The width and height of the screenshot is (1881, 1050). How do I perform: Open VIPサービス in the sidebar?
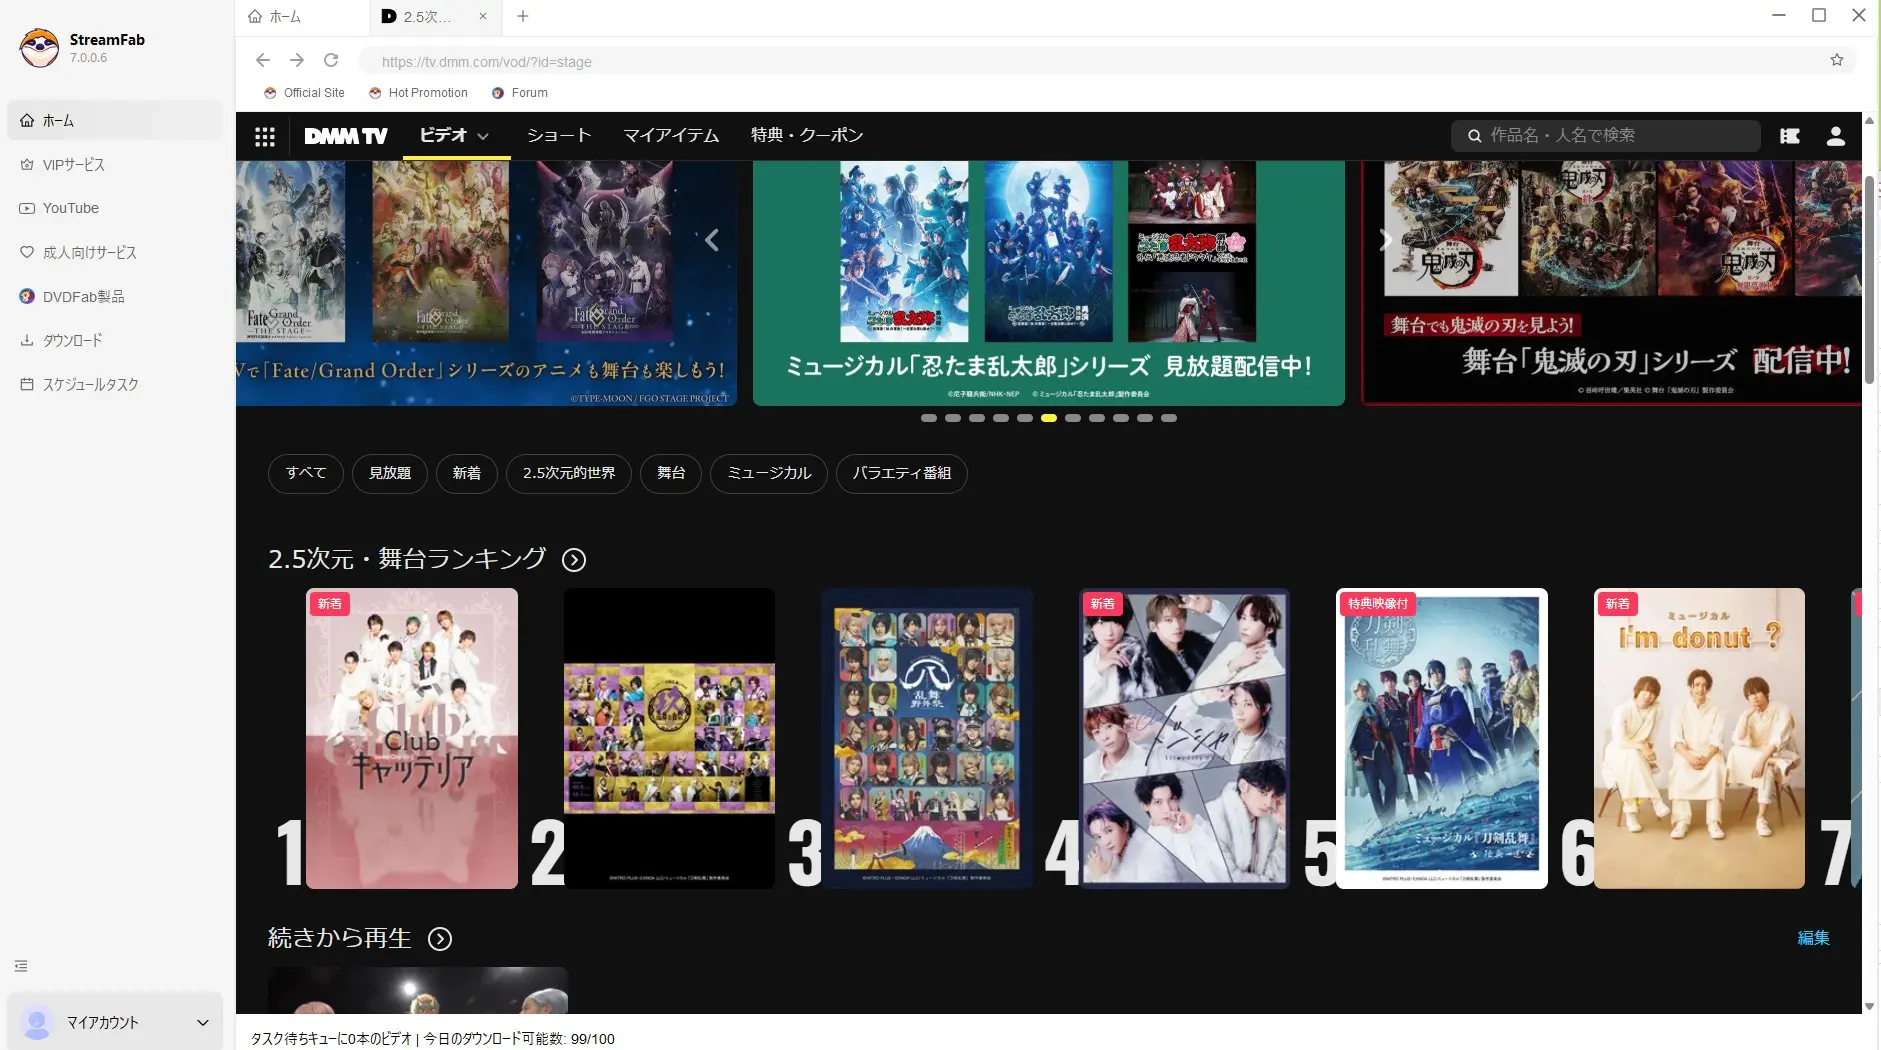pyautogui.click(x=114, y=164)
